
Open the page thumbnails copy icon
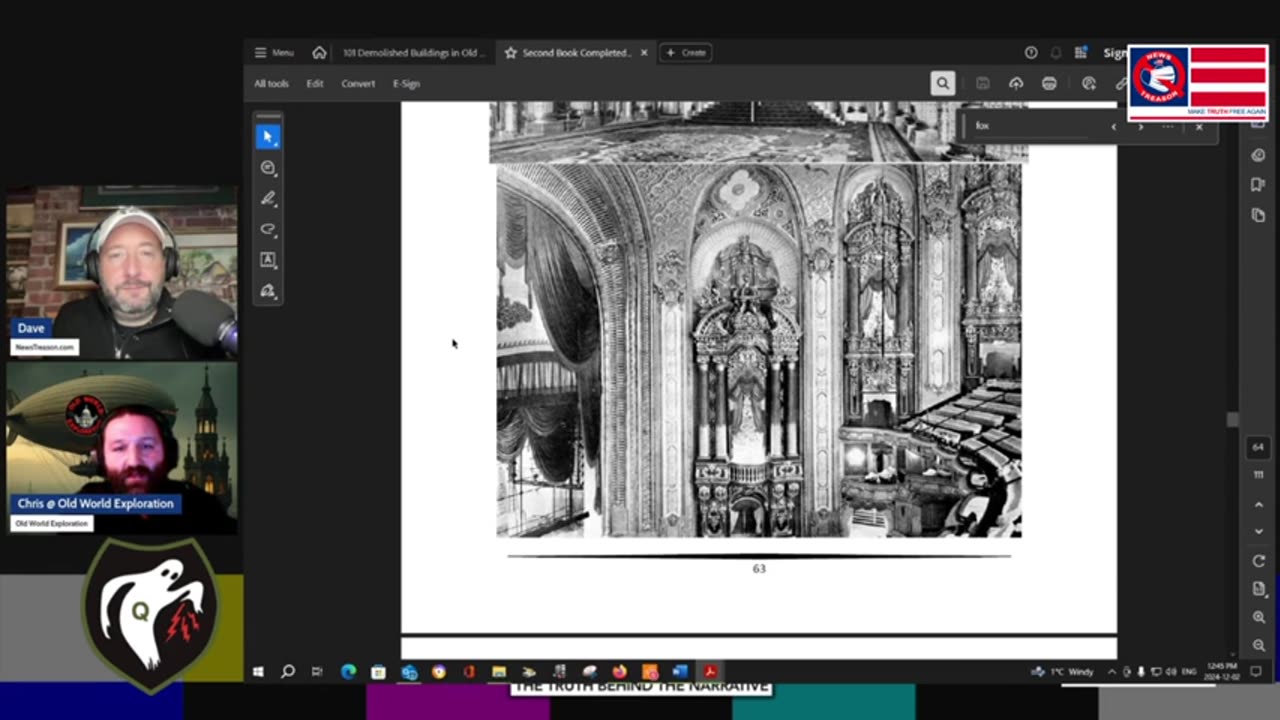[1258, 215]
